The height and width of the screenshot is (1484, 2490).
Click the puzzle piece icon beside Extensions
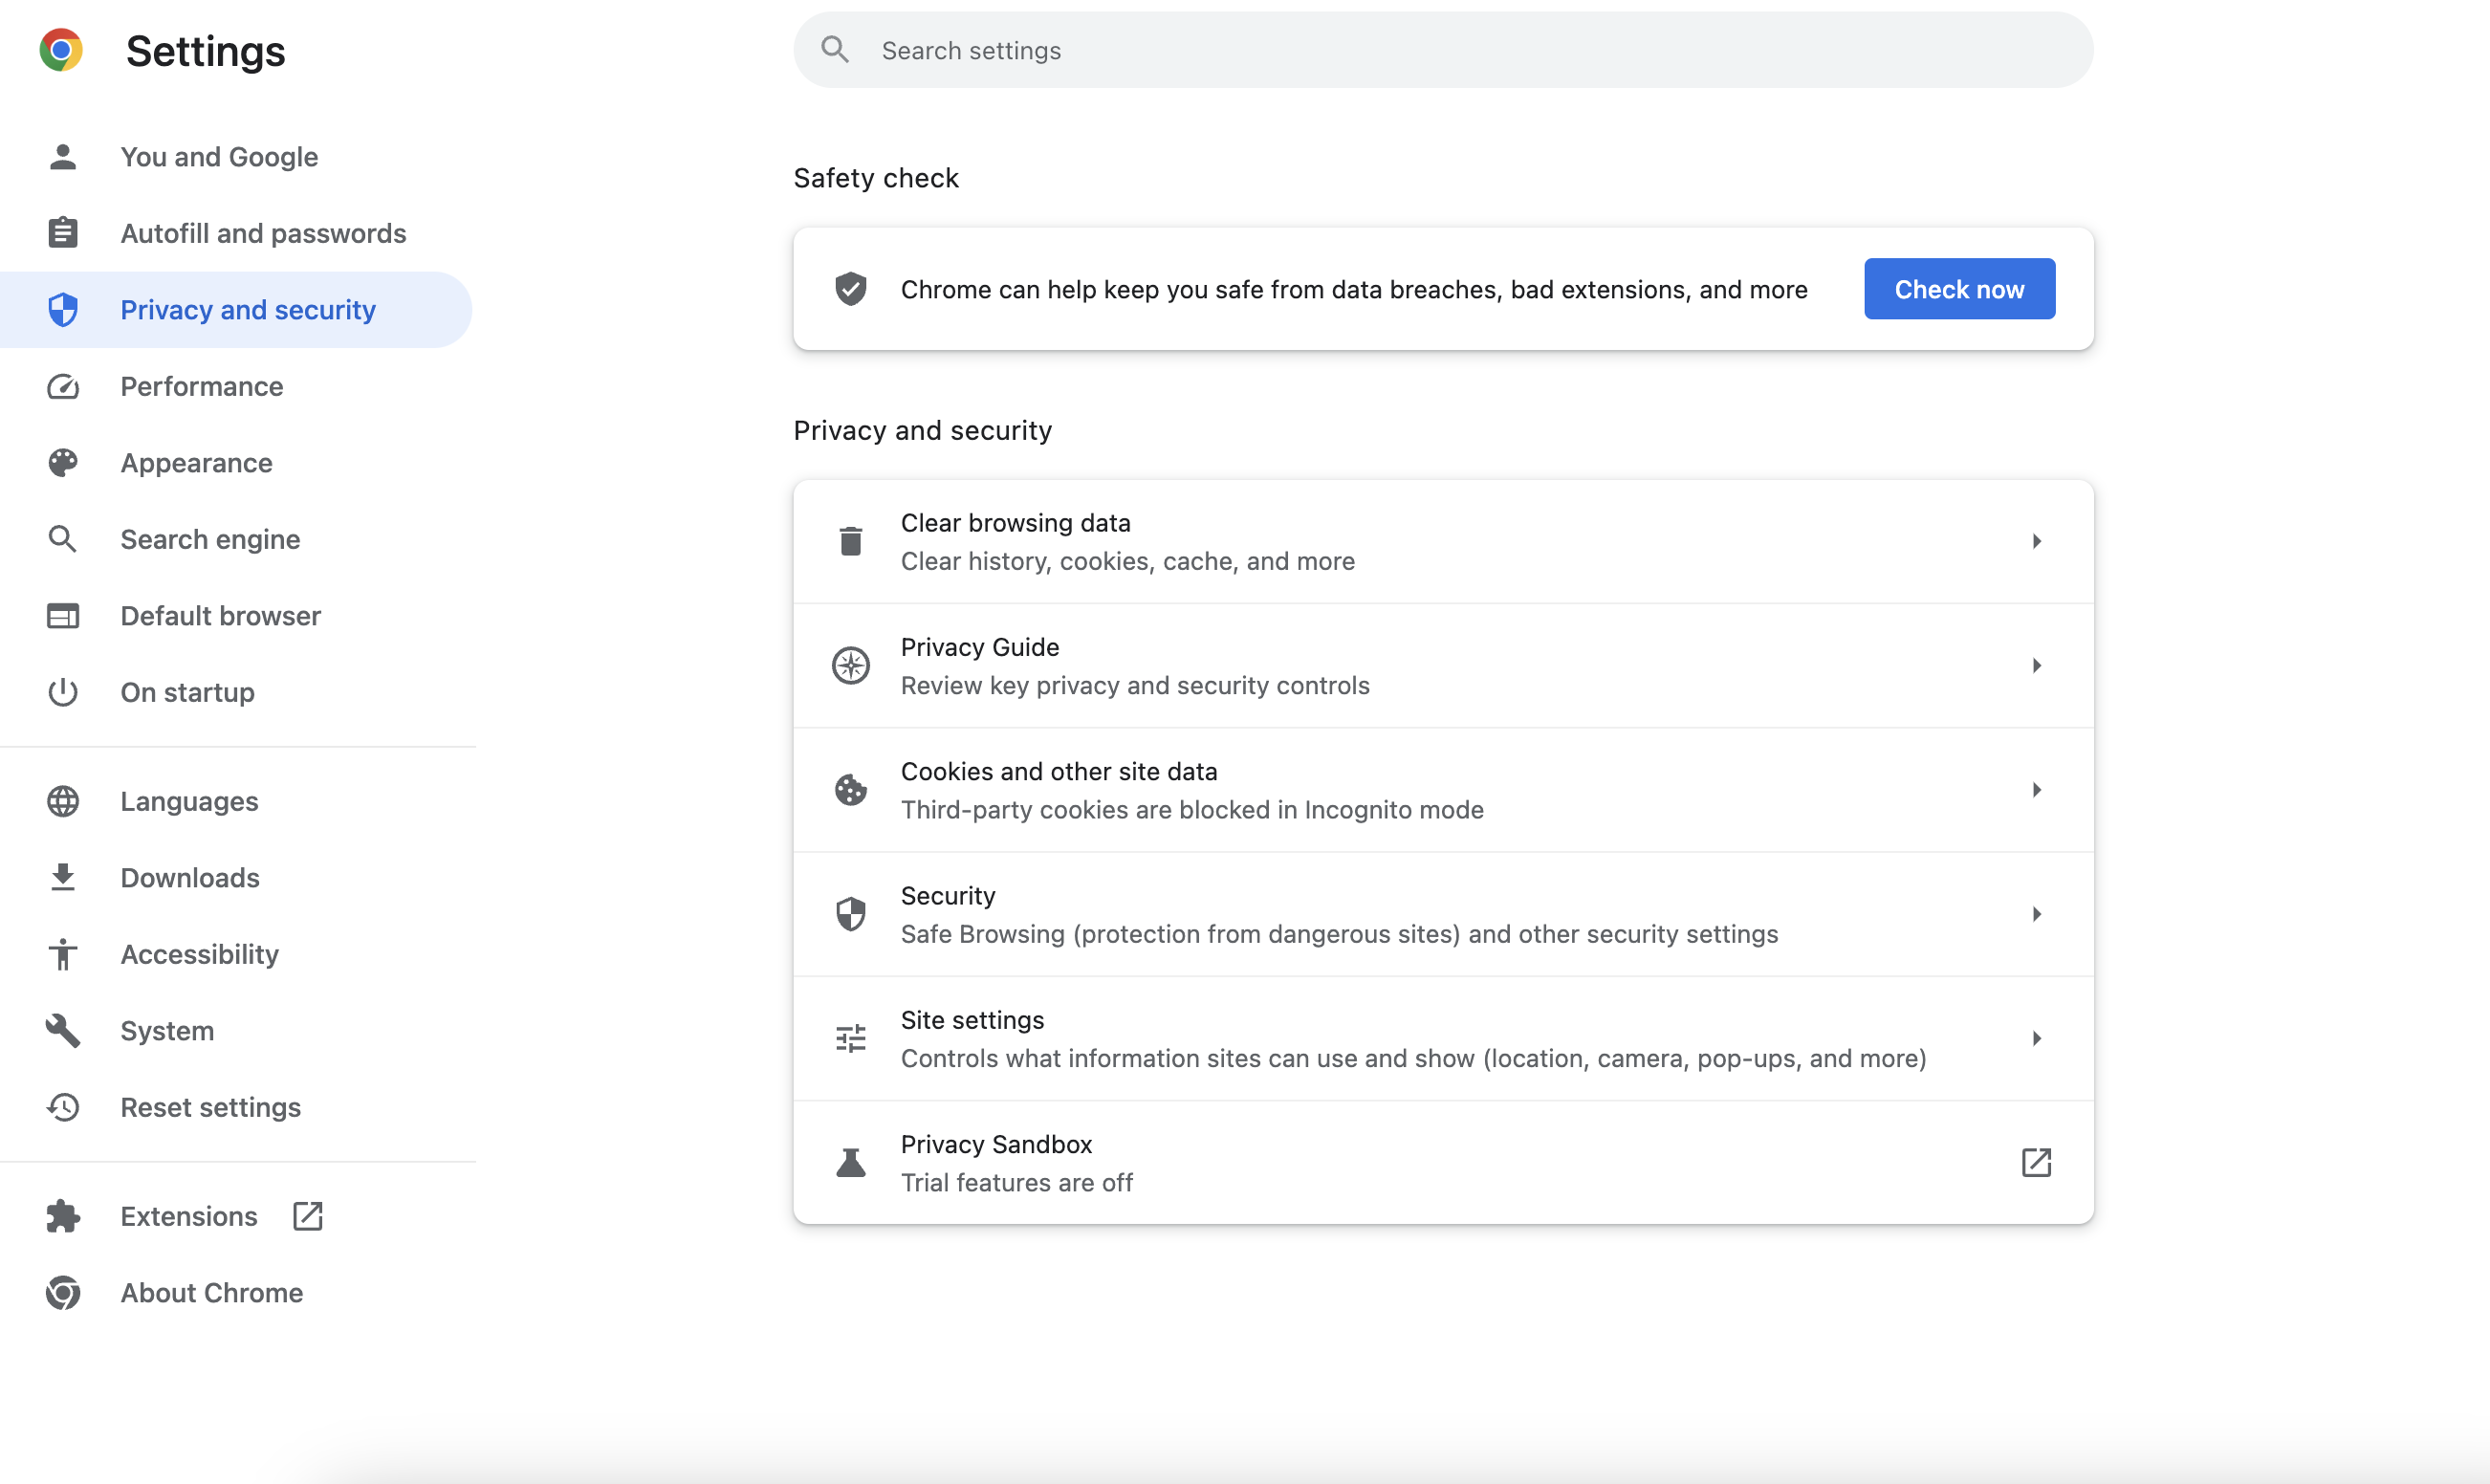point(62,1216)
